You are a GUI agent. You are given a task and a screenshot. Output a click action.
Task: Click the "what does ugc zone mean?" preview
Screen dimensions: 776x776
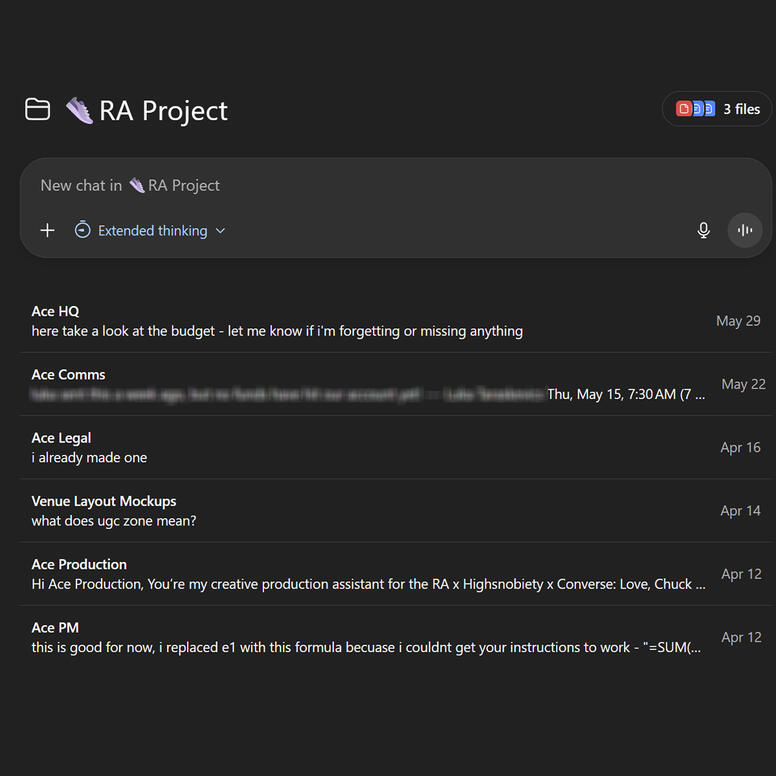tap(114, 521)
